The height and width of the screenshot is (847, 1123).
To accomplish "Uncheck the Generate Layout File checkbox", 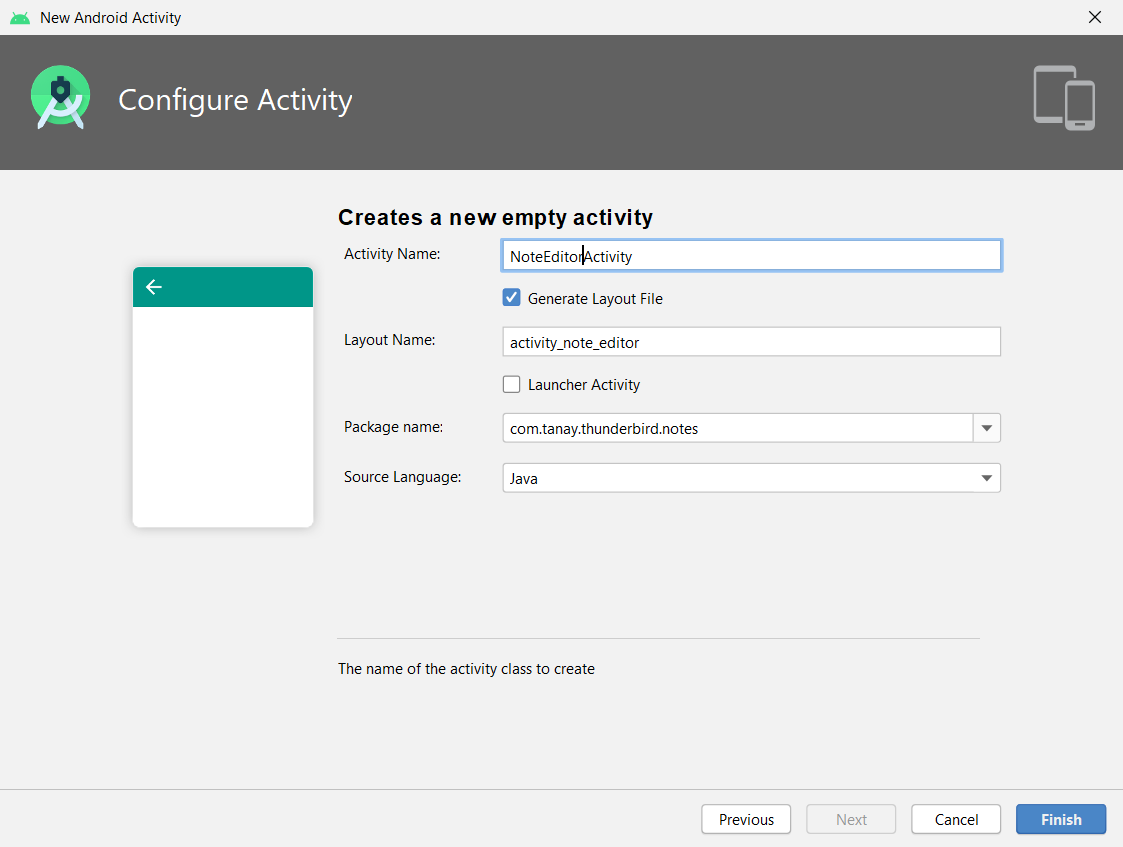I will pyautogui.click(x=511, y=298).
